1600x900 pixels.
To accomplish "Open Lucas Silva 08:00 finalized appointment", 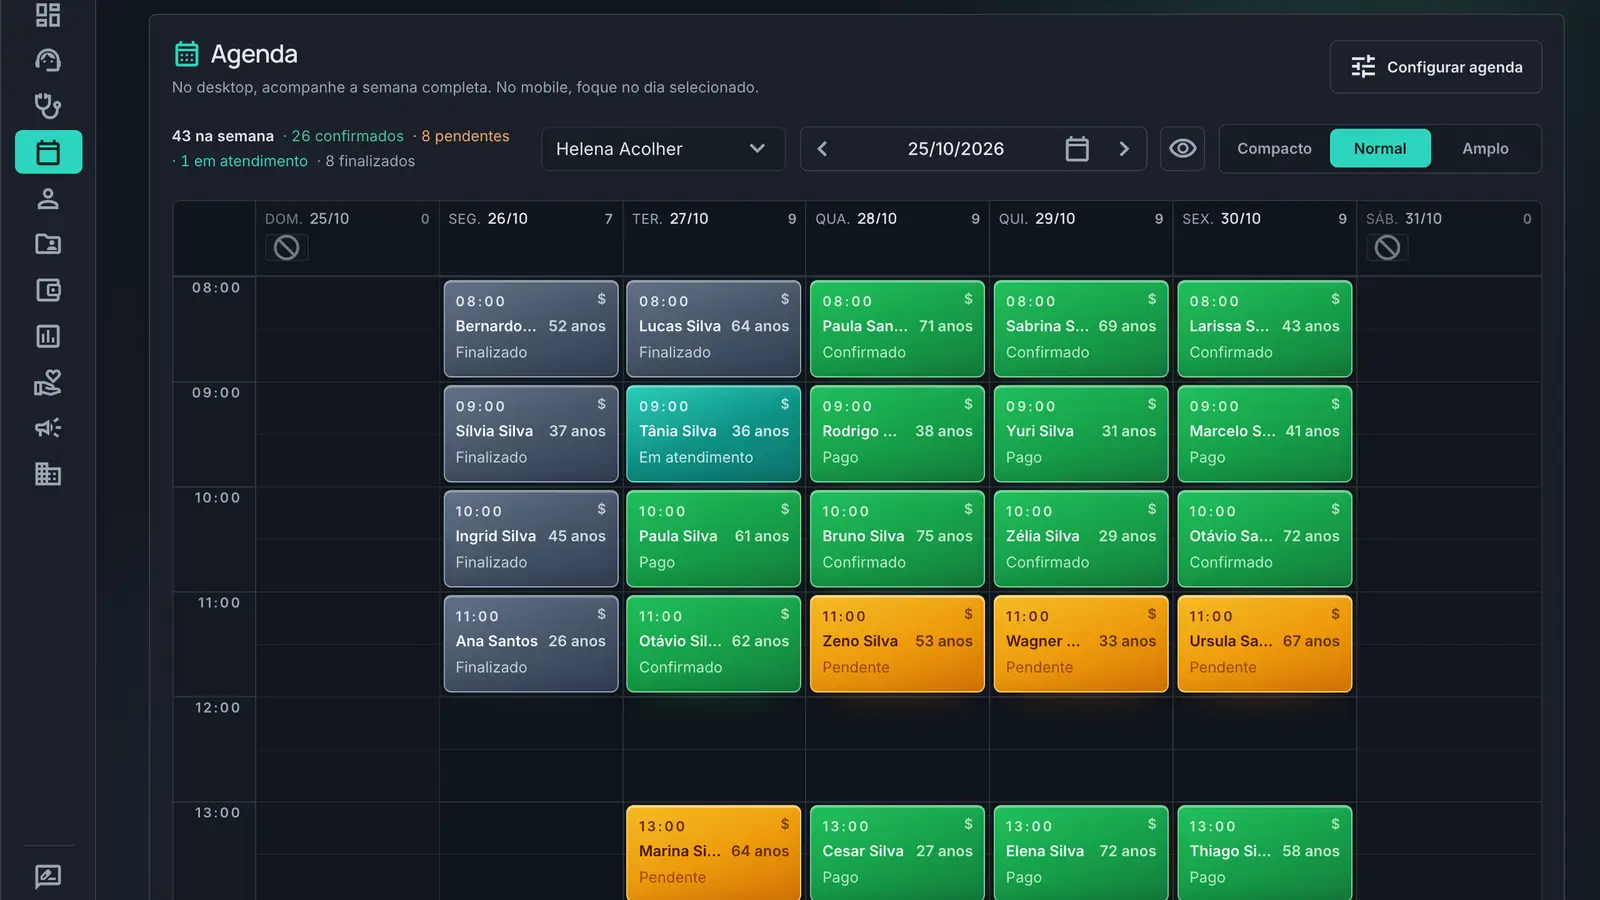I will click(714, 329).
